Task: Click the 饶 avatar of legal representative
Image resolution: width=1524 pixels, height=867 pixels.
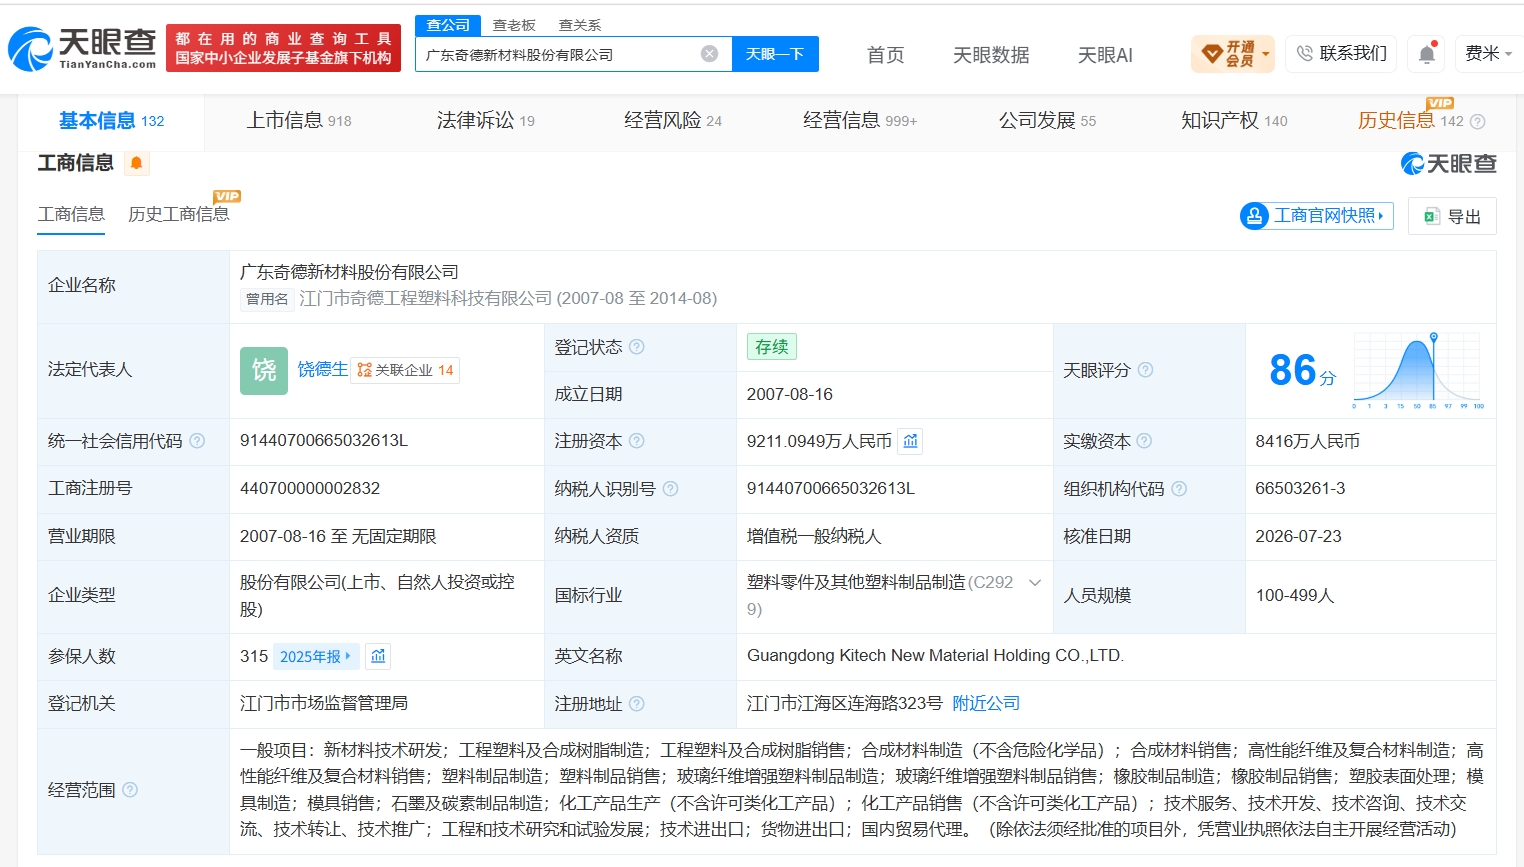Action: pyautogui.click(x=264, y=370)
